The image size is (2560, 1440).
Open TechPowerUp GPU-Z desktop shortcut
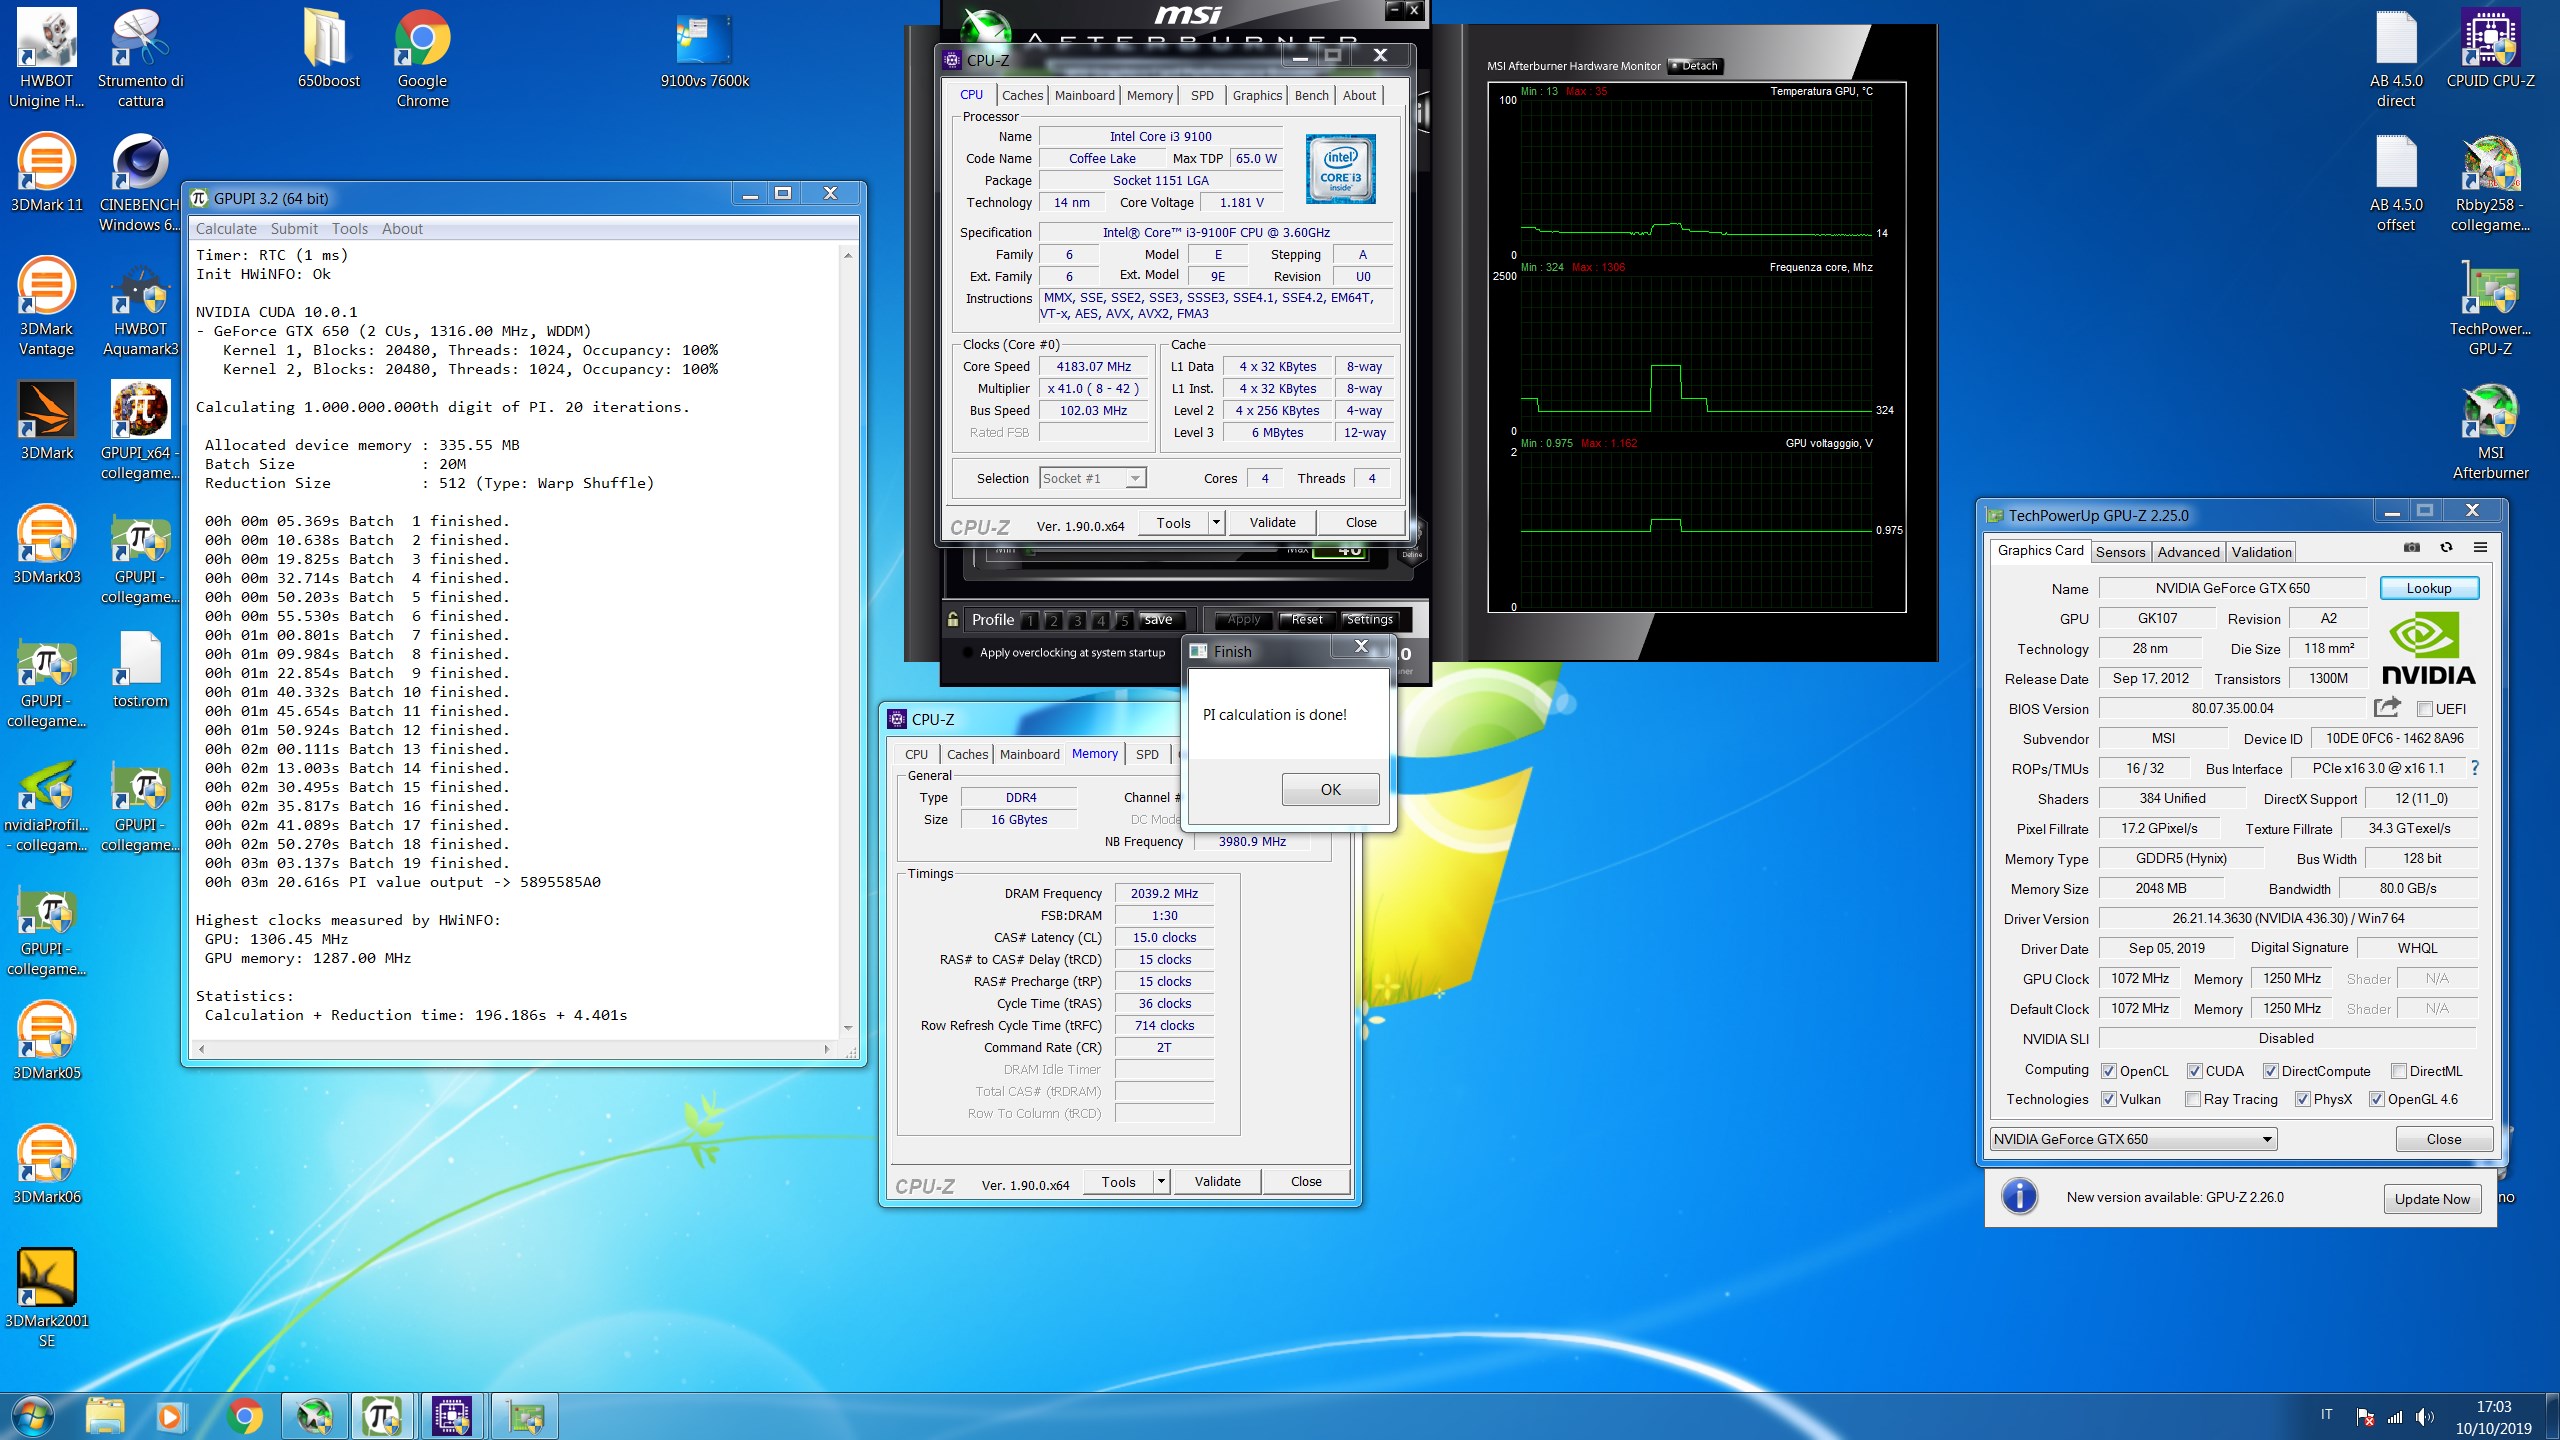[x=2490, y=306]
